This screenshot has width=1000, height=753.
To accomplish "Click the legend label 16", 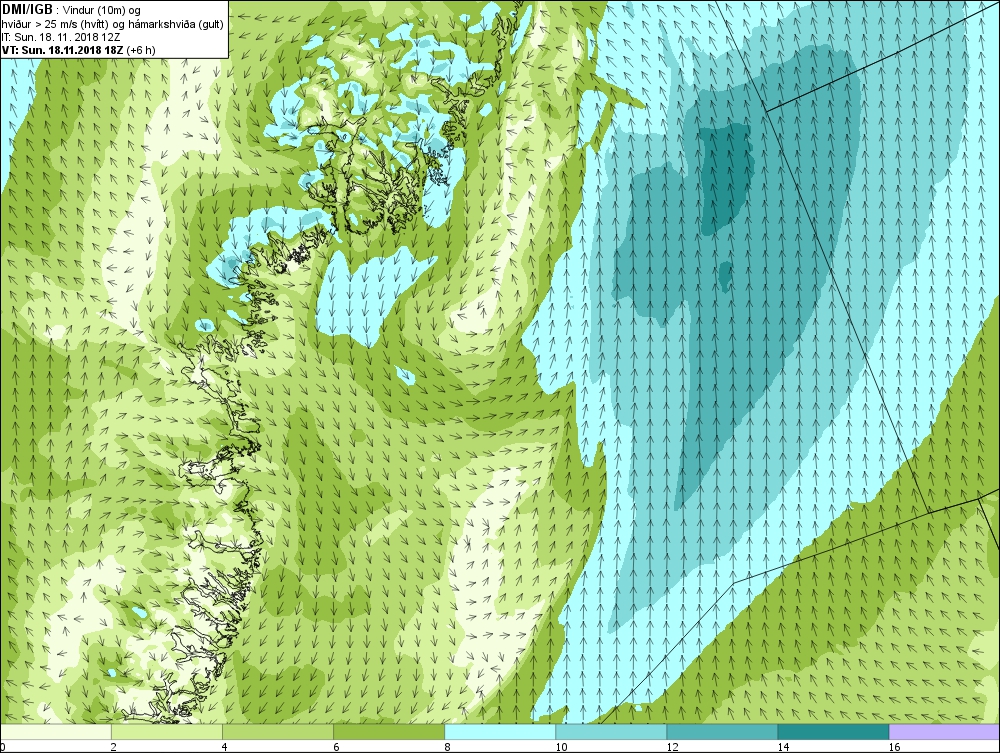I will tap(894, 747).
